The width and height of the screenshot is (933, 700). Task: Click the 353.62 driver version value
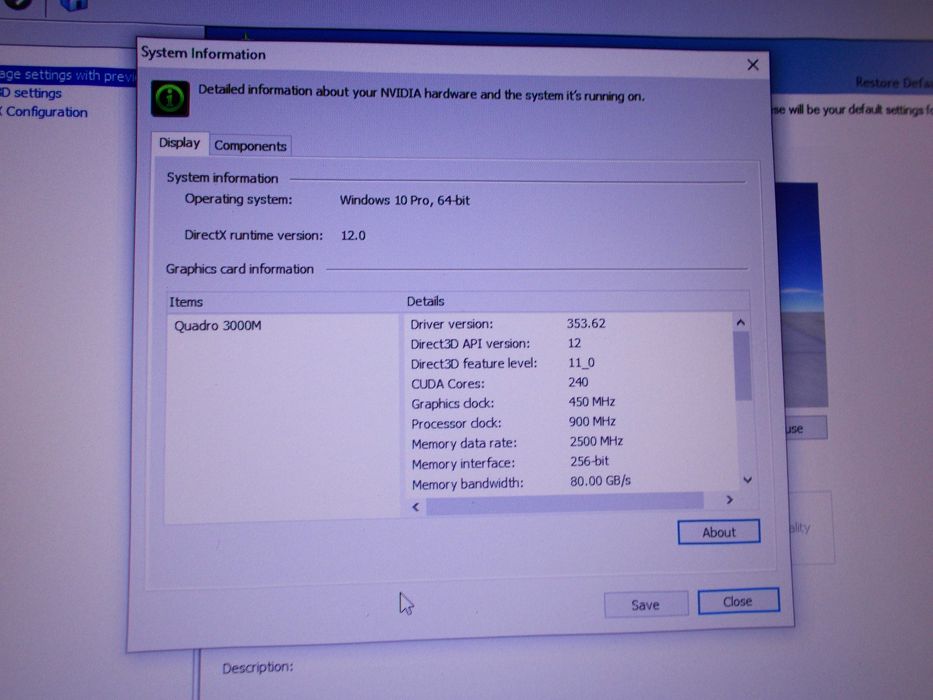click(x=586, y=323)
